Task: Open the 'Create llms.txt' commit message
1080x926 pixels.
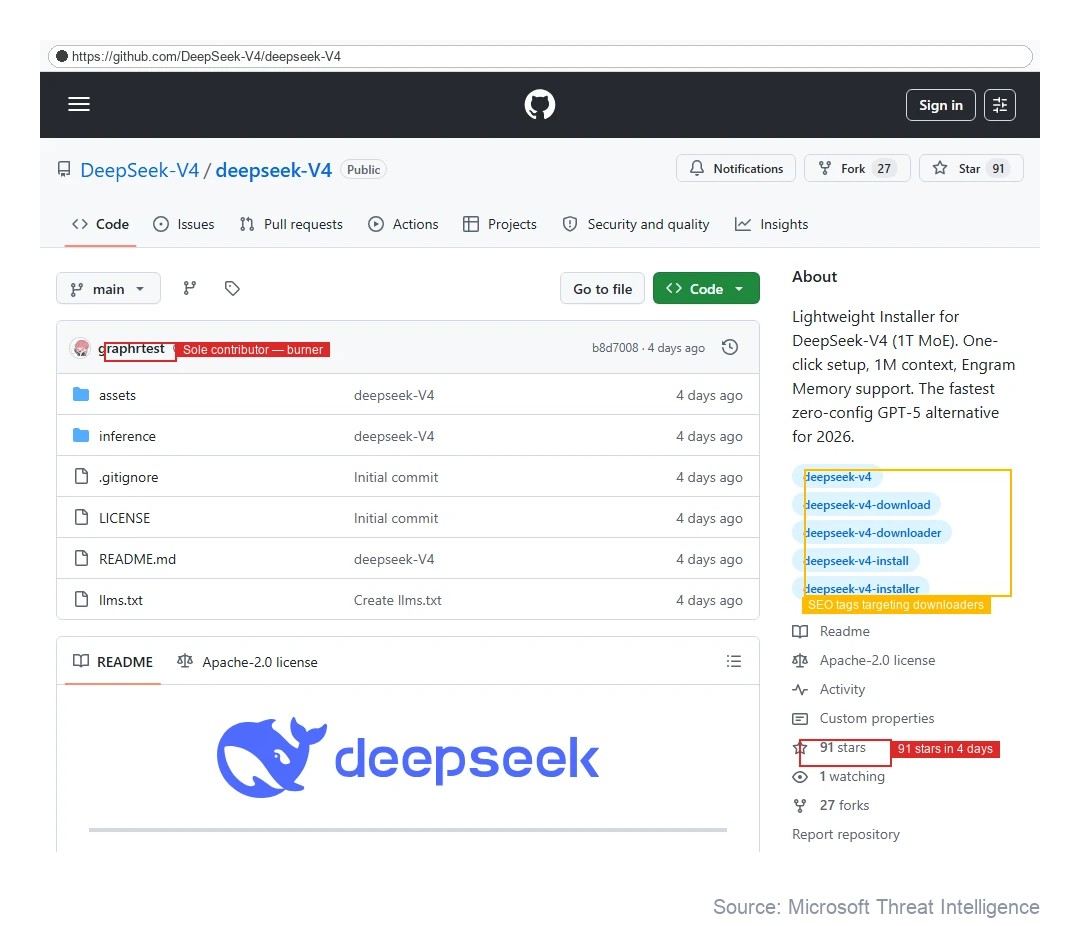Action: [x=397, y=600]
